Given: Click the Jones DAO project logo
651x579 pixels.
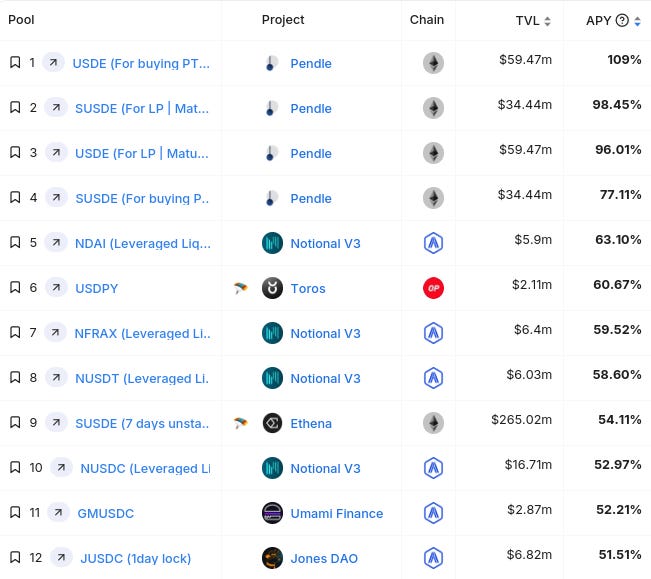Looking at the screenshot, I should pyautogui.click(x=272, y=558).
